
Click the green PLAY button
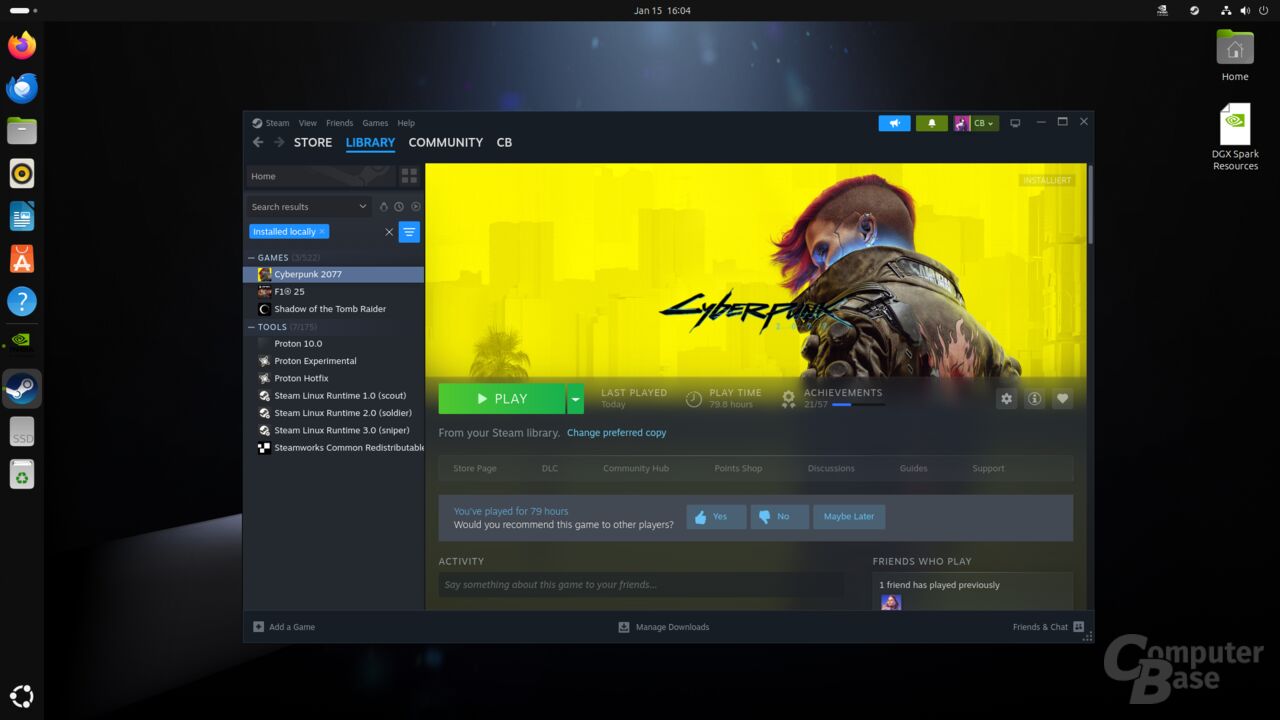(x=502, y=399)
